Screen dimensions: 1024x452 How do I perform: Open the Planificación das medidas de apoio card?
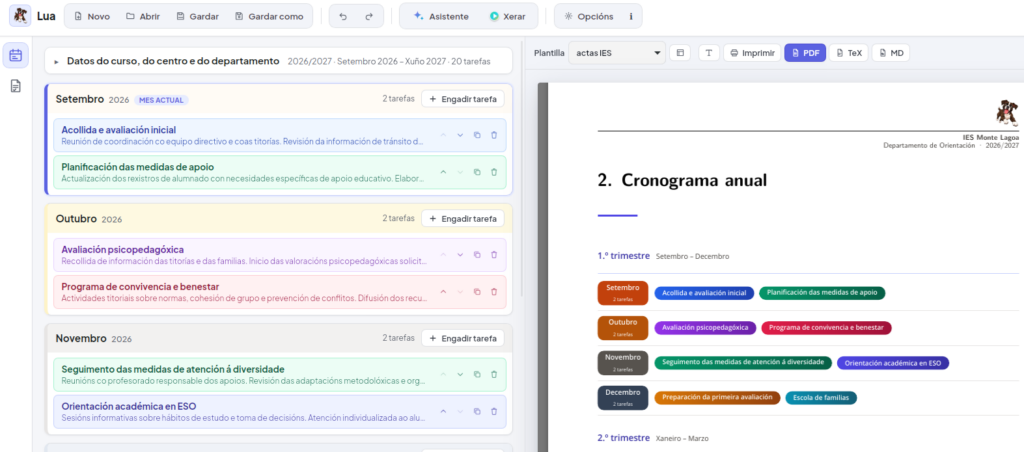(x=279, y=172)
